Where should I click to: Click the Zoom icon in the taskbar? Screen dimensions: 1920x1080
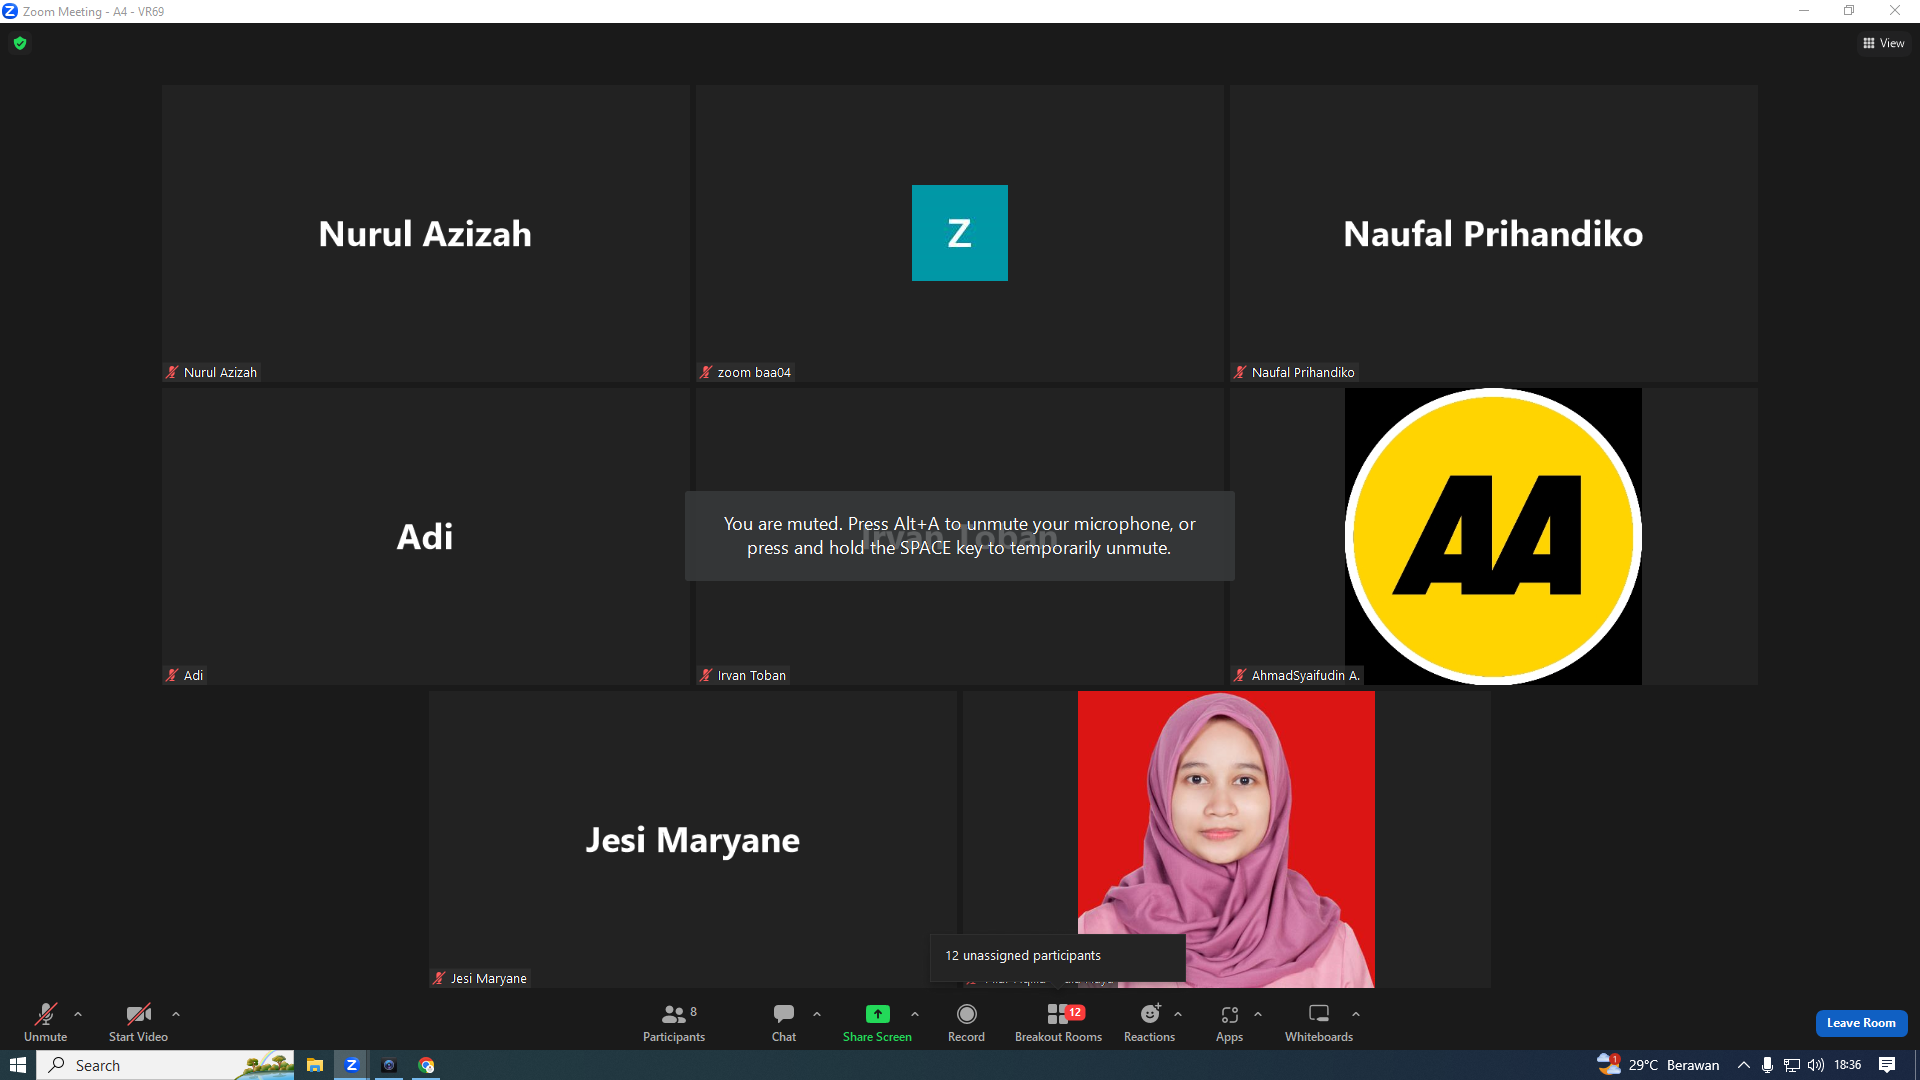351,1065
